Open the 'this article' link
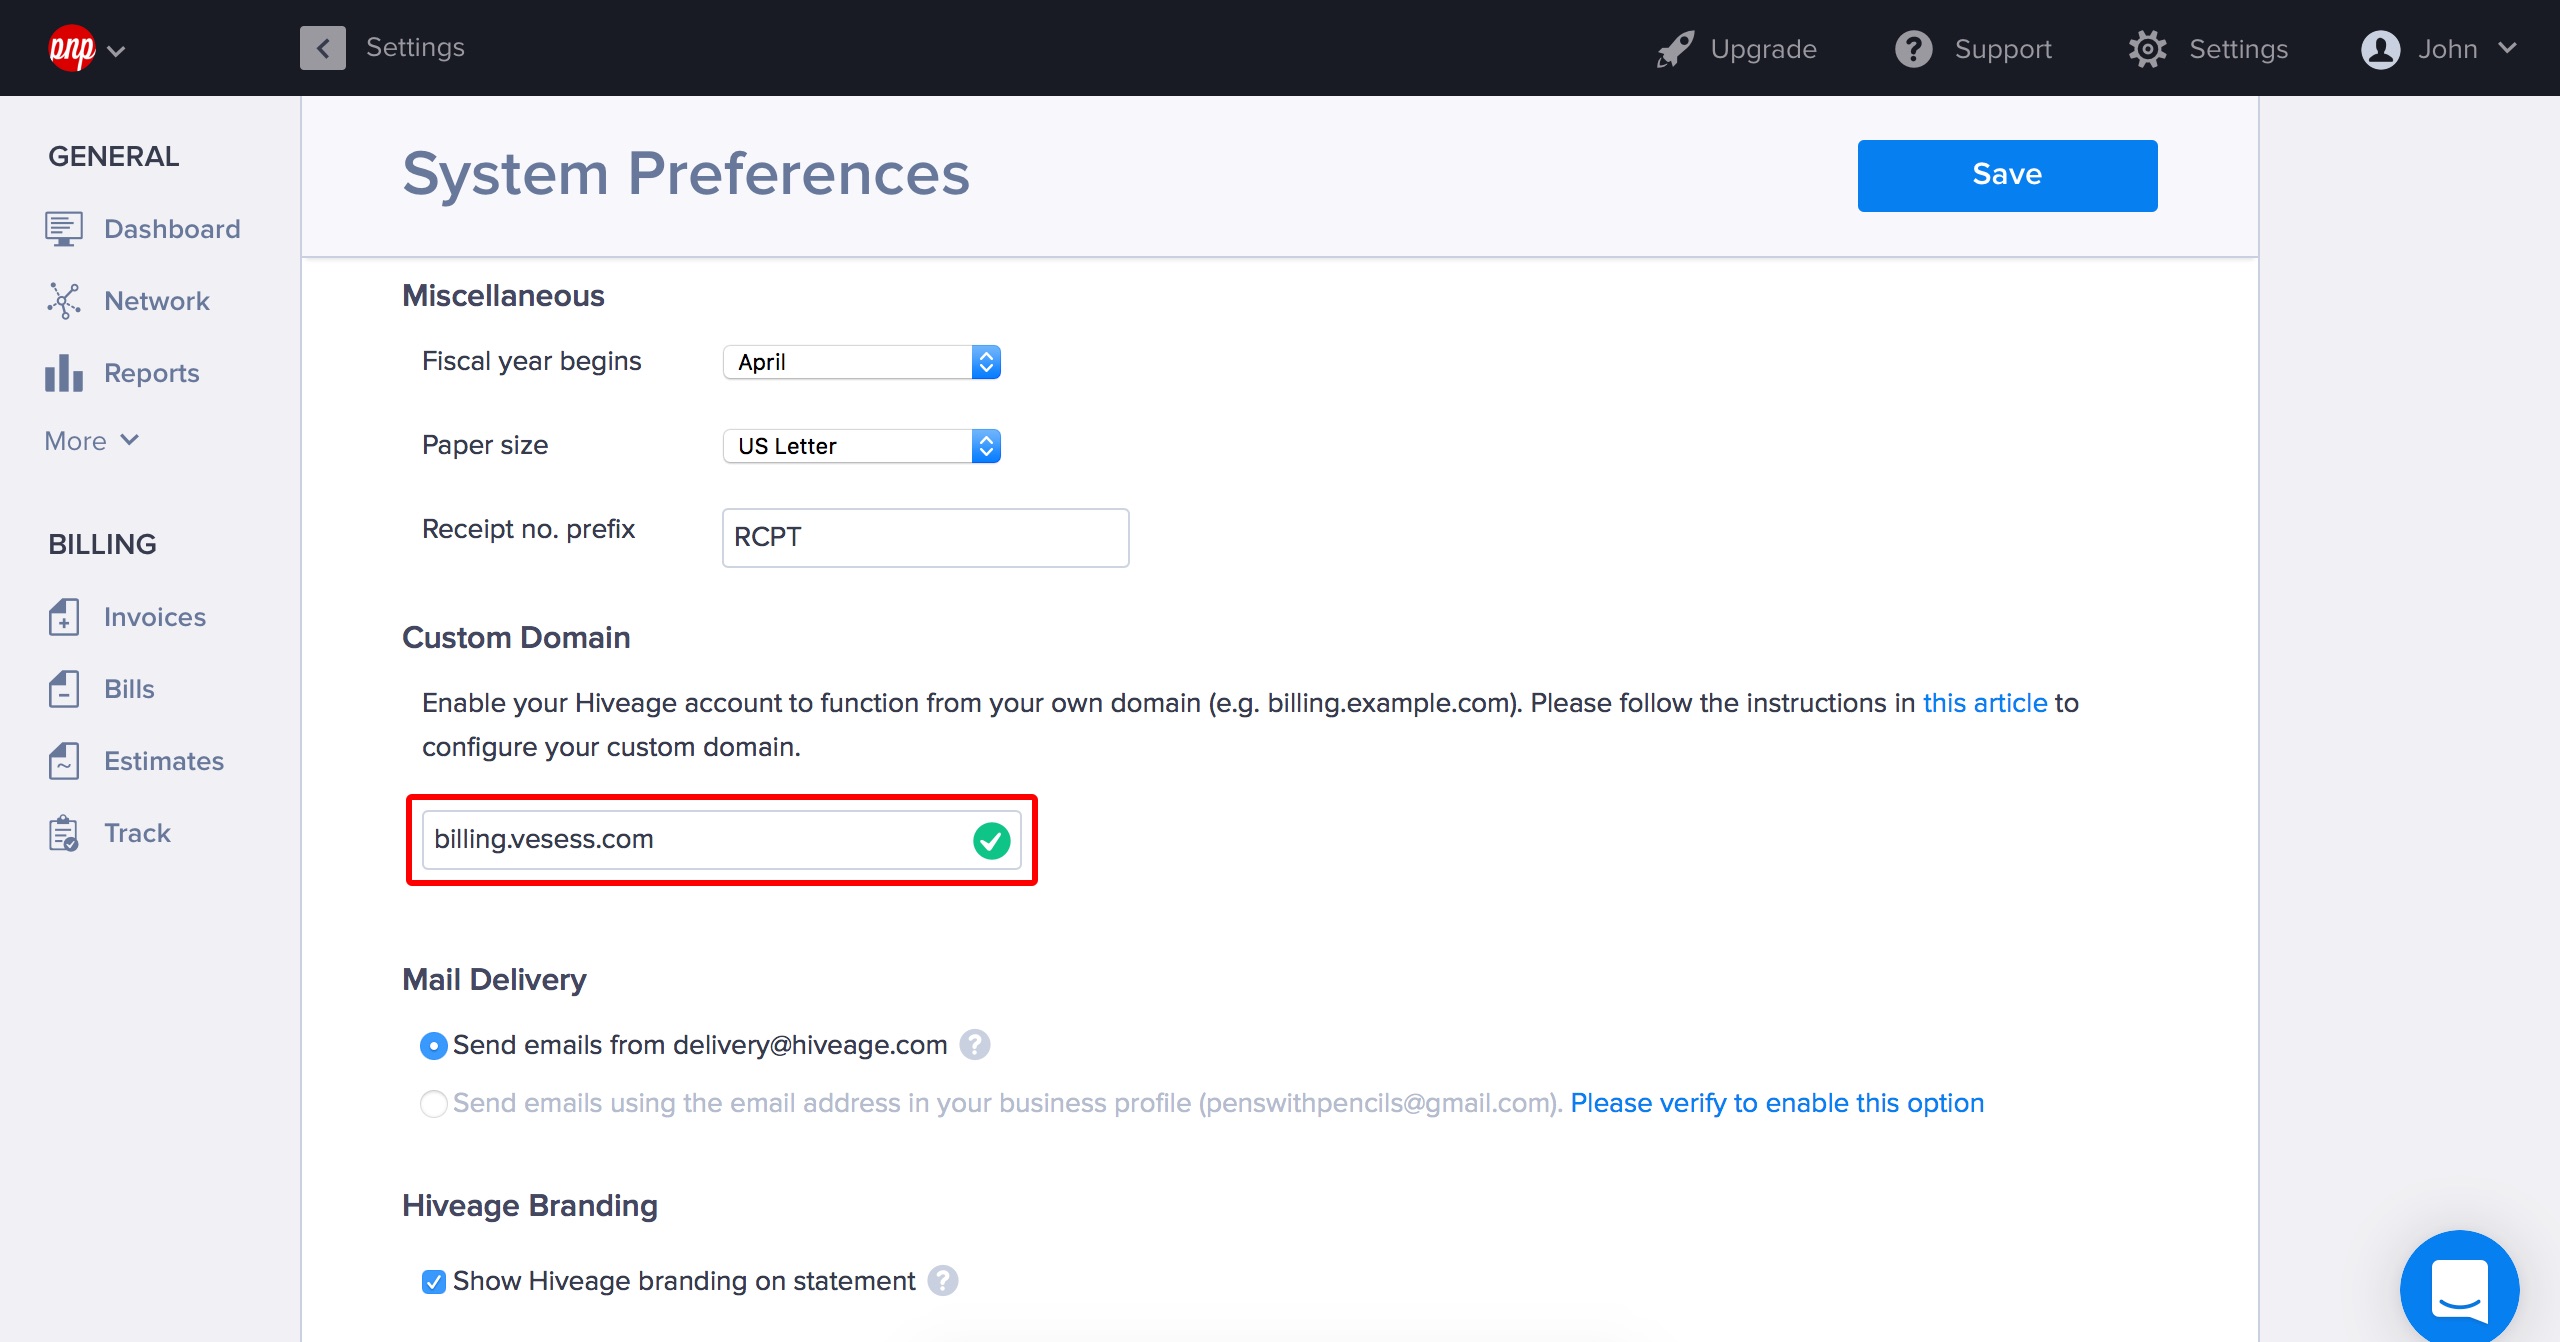The image size is (2560, 1342). pos(1984,703)
